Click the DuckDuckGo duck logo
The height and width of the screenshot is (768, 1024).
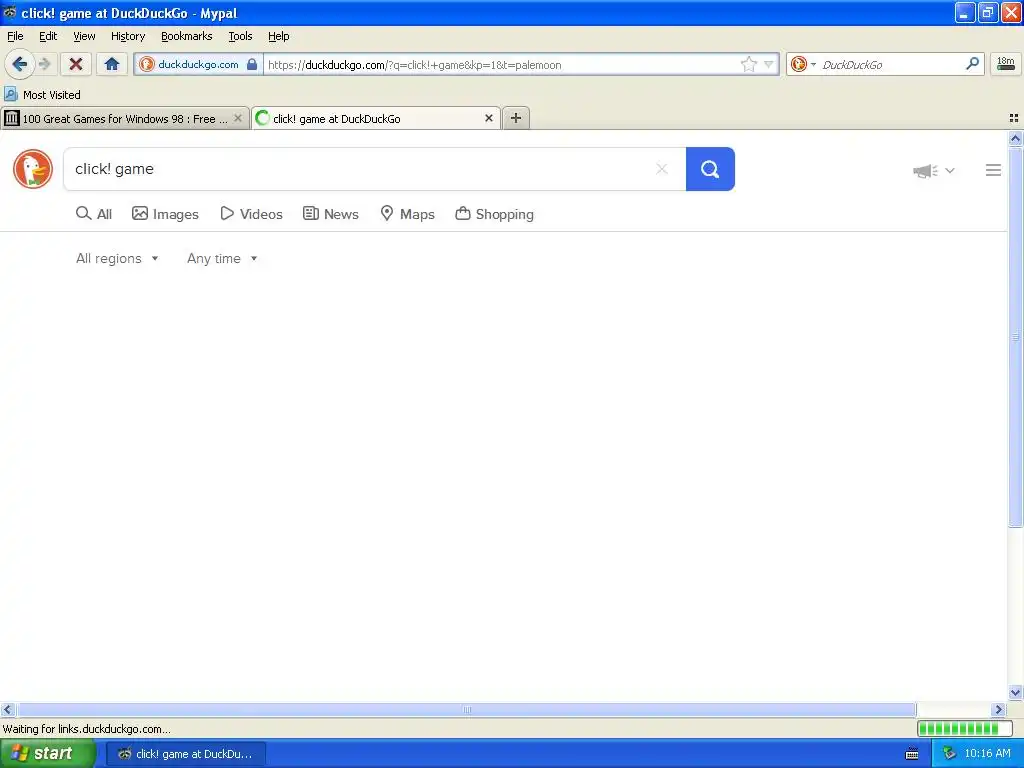pos(33,169)
